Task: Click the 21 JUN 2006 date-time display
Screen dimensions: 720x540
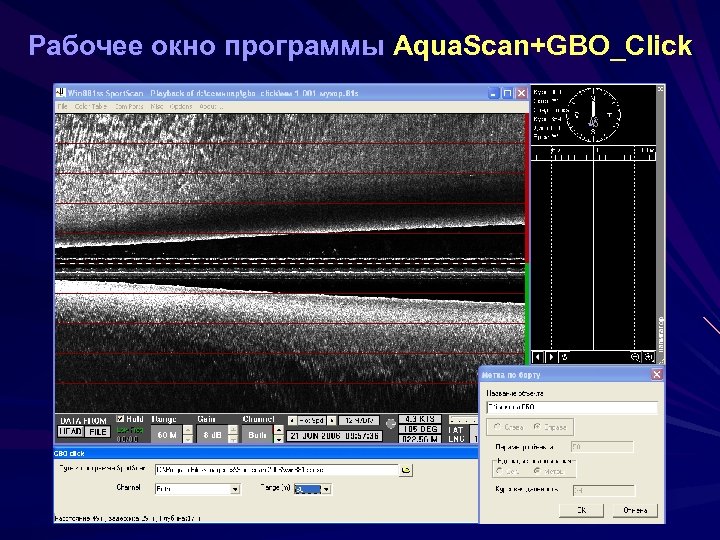Action: pos(334,436)
